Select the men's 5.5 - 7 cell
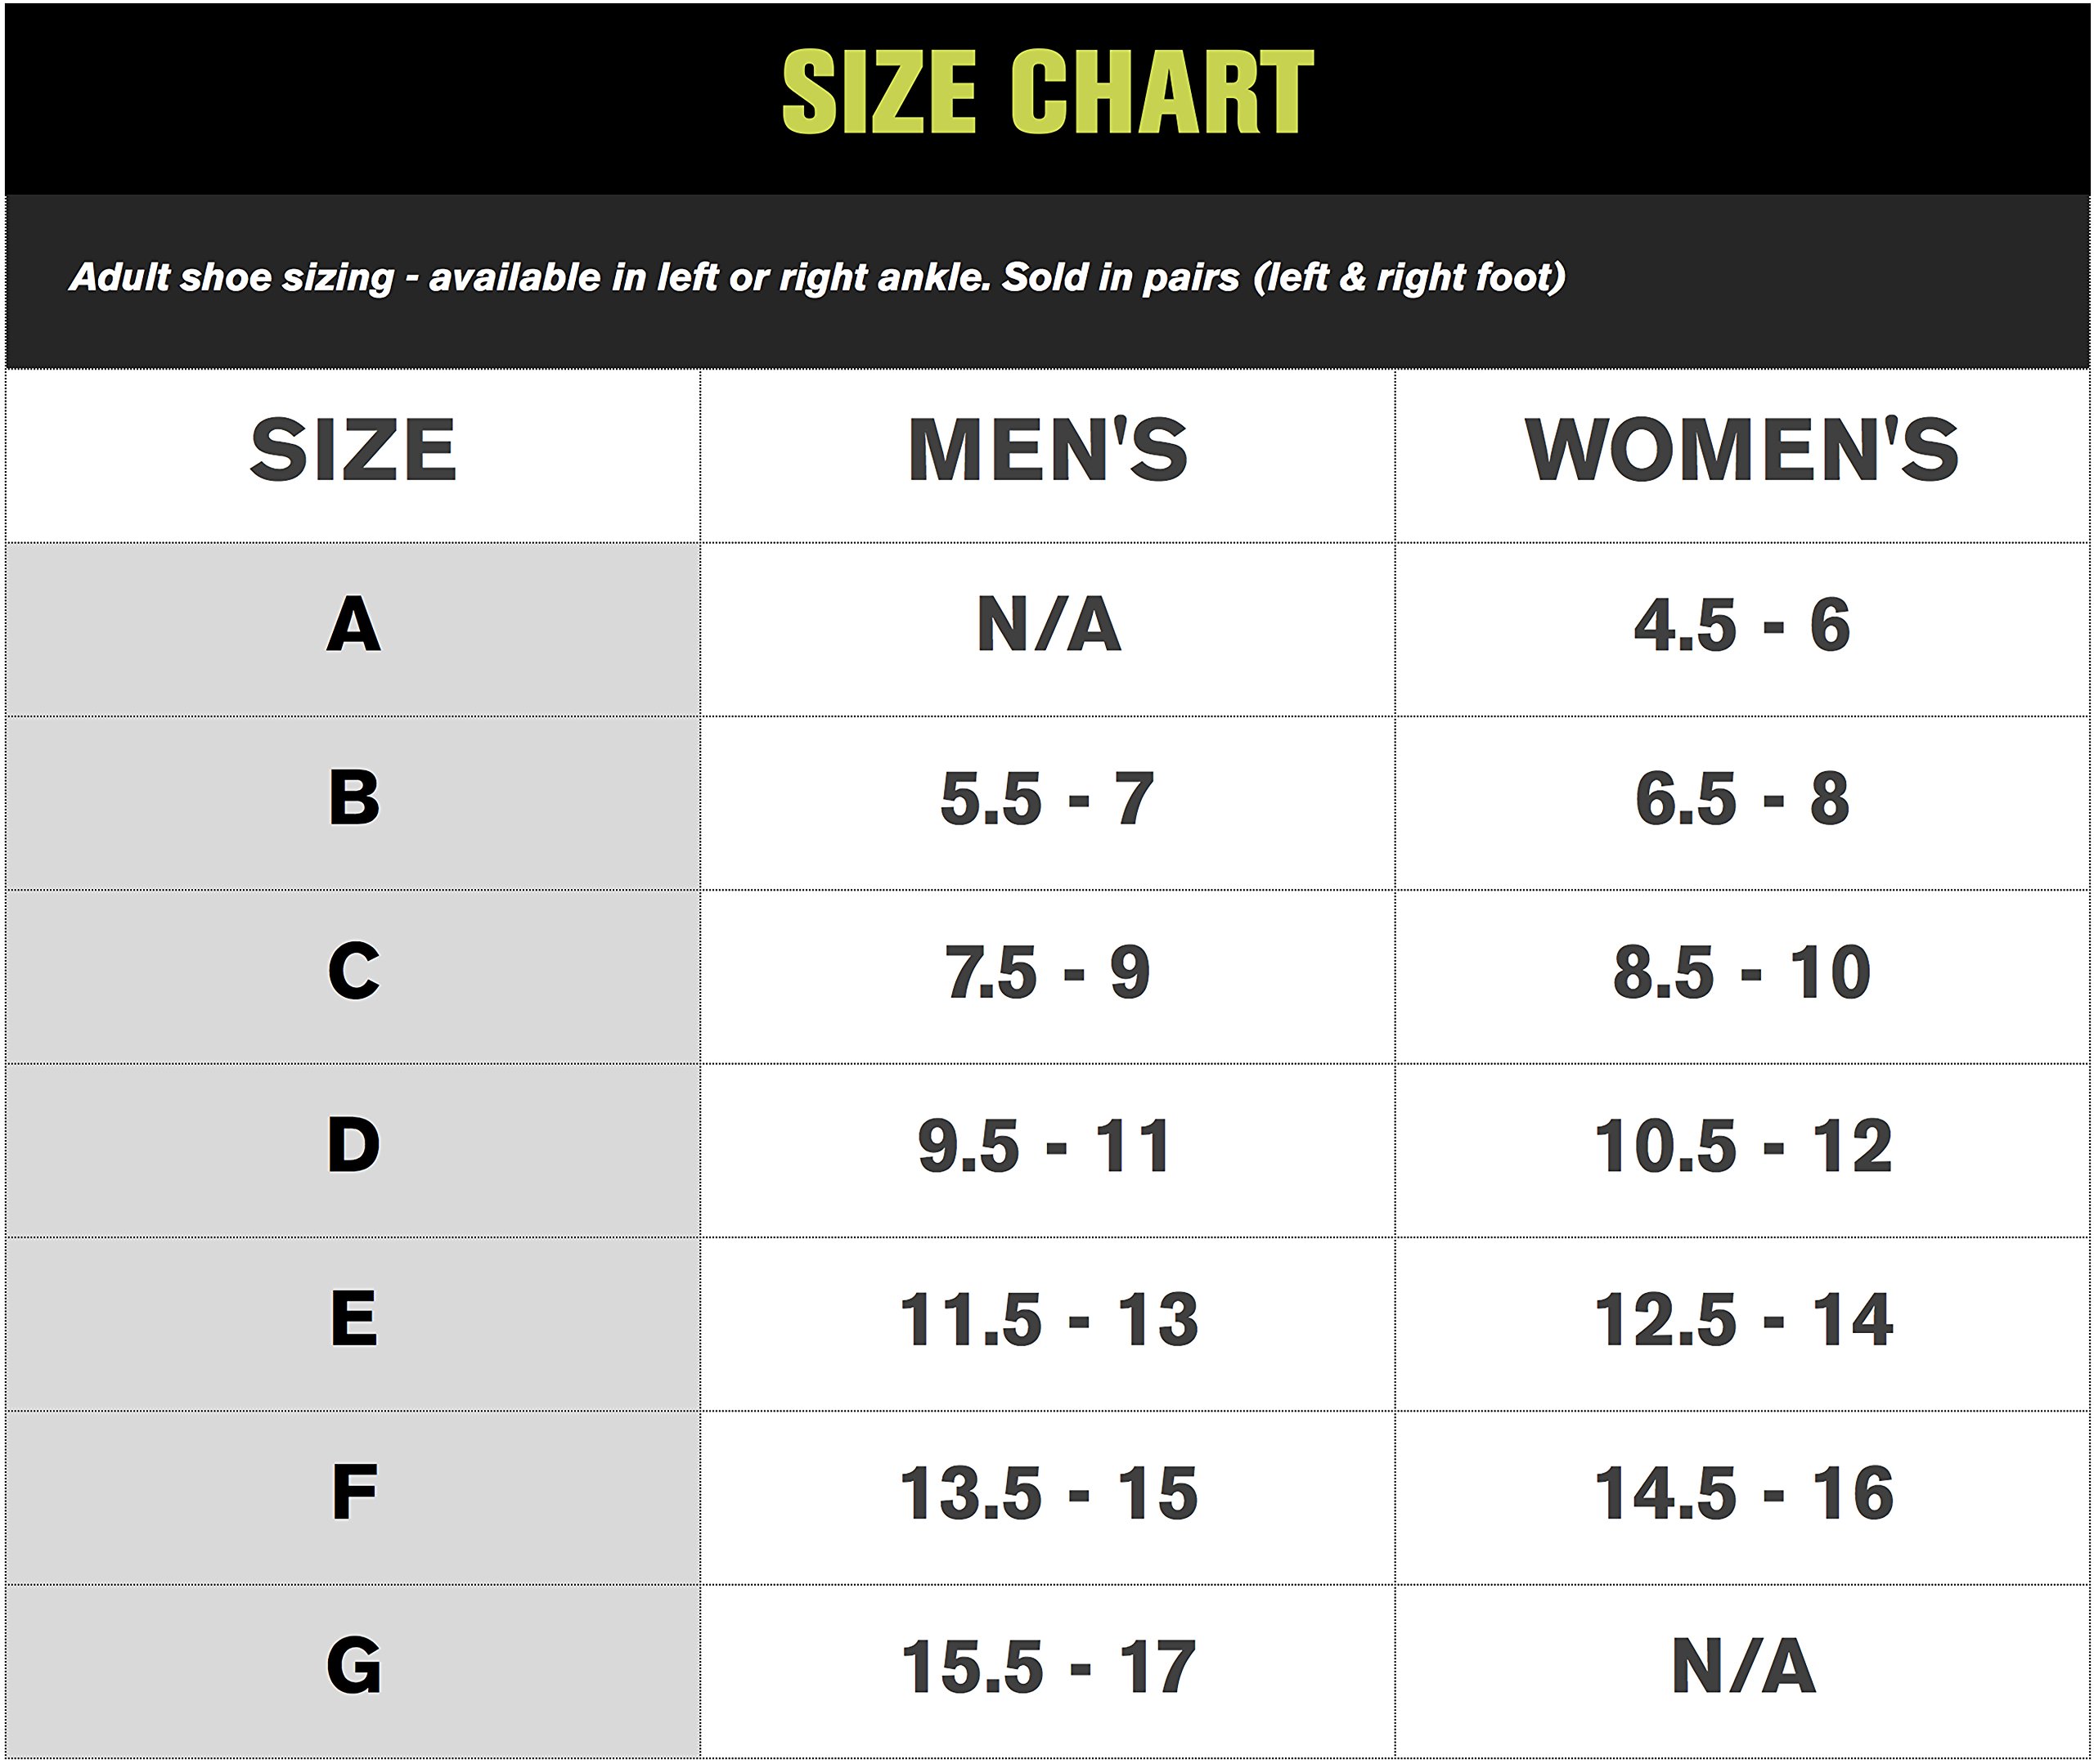2094x1764 pixels. tap(1047, 799)
